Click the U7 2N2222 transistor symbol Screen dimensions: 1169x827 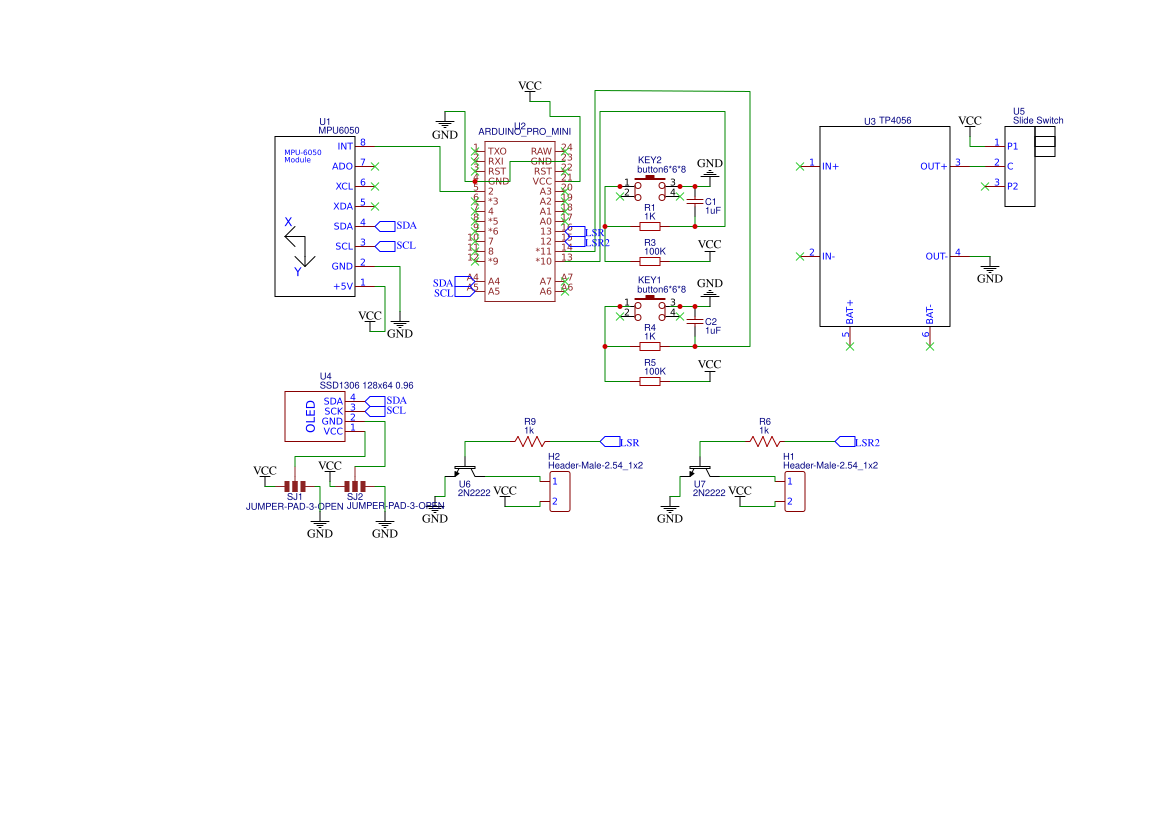(700, 470)
